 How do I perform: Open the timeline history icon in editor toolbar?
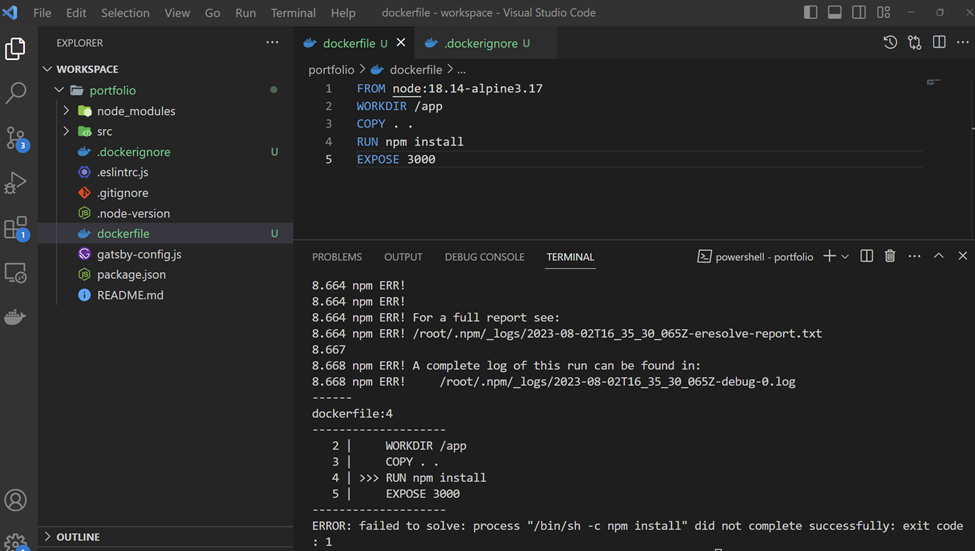coord(890,42)
